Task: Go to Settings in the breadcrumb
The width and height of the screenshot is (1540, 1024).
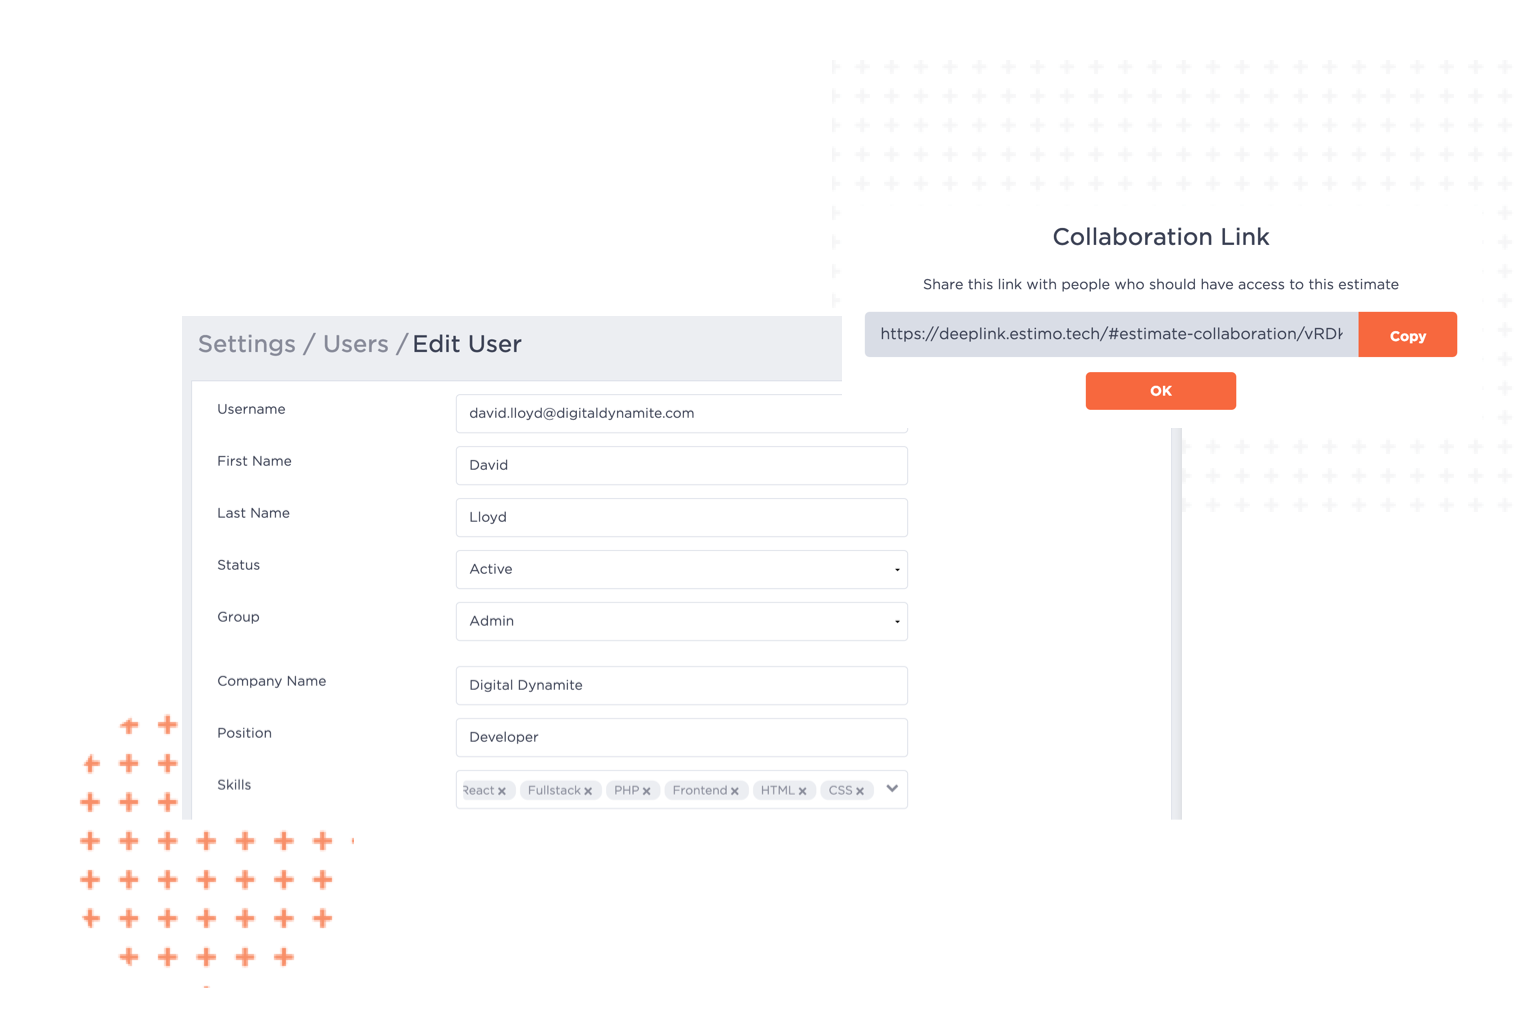Action: tap(247, 344)
